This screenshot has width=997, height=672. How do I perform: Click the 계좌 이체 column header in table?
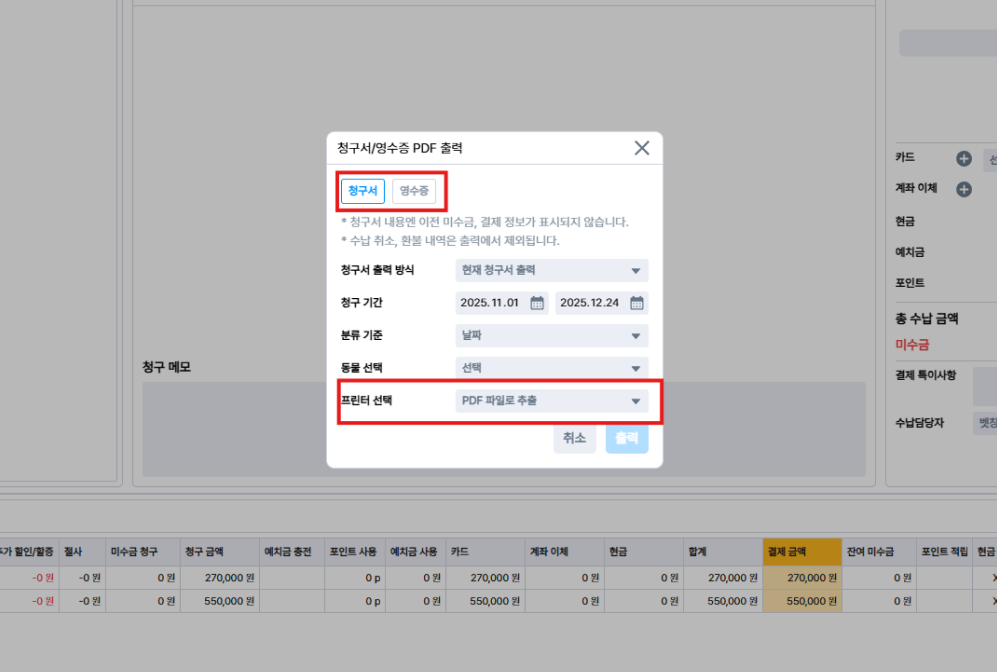point(565,552)
